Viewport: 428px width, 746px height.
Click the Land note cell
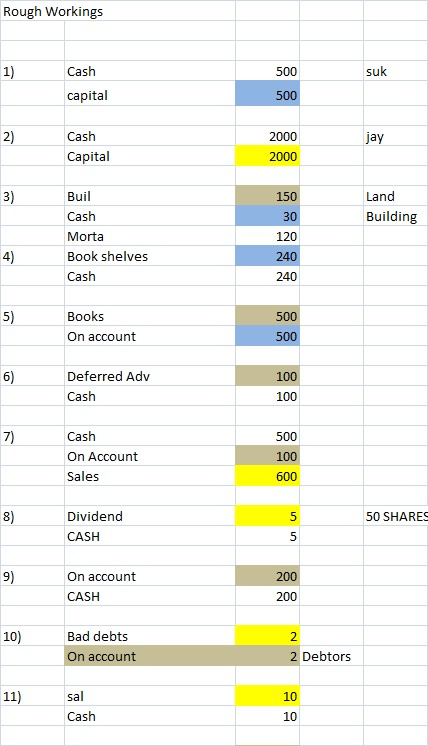(396, 196)
